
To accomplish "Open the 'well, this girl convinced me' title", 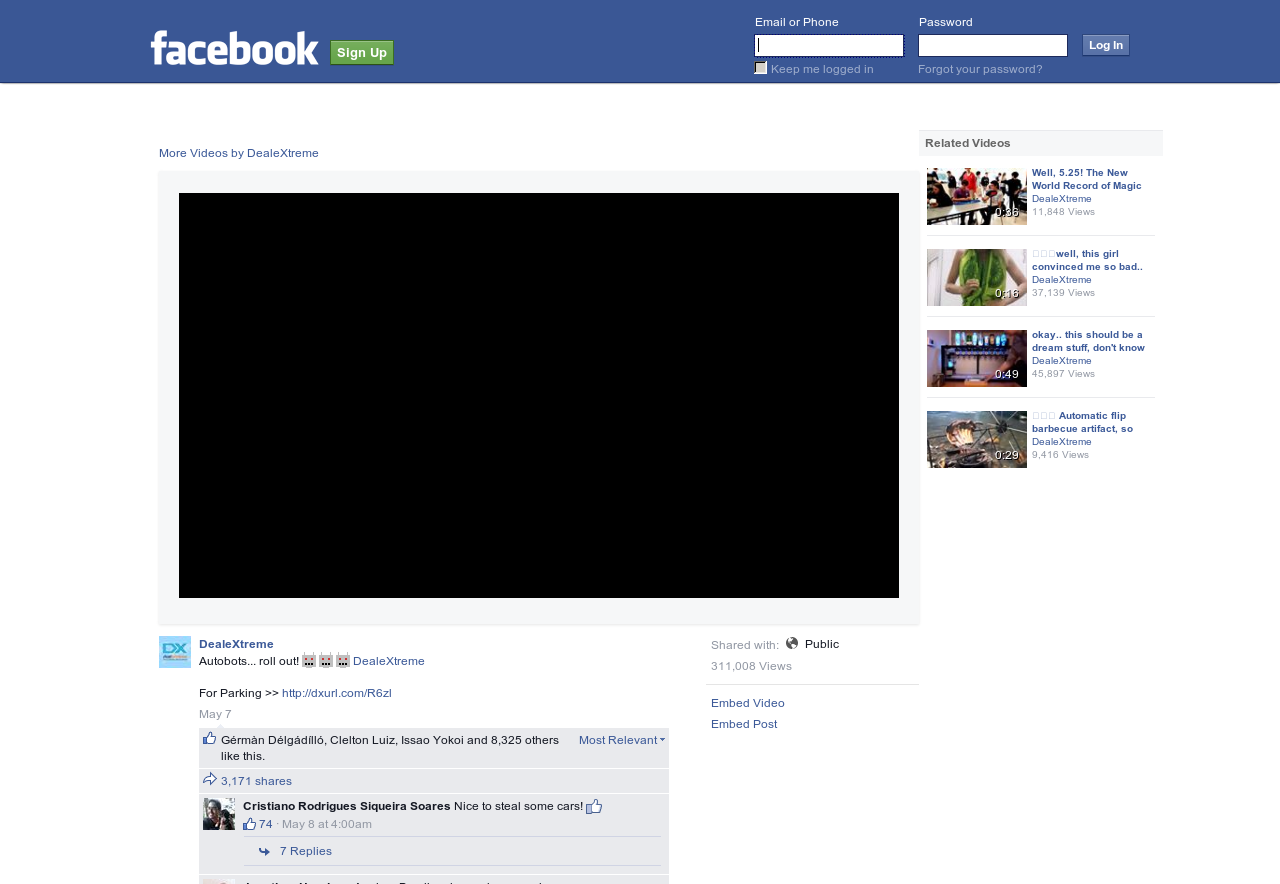I will 1087,260.
